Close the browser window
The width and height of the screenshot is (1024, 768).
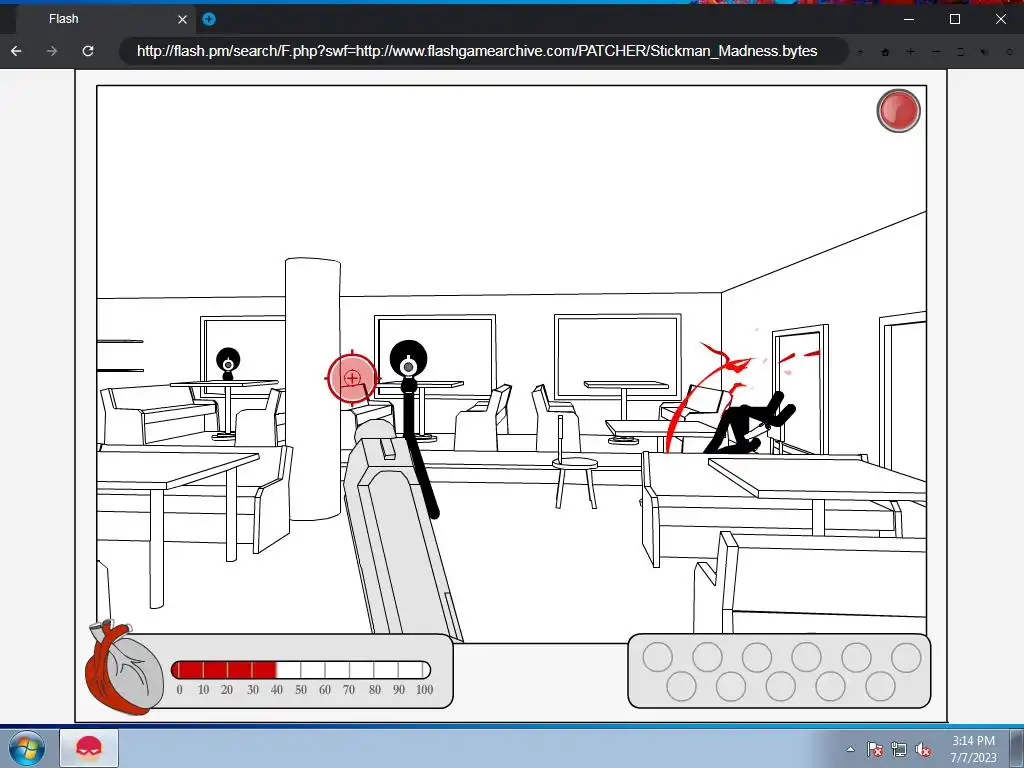point(1000,19)
